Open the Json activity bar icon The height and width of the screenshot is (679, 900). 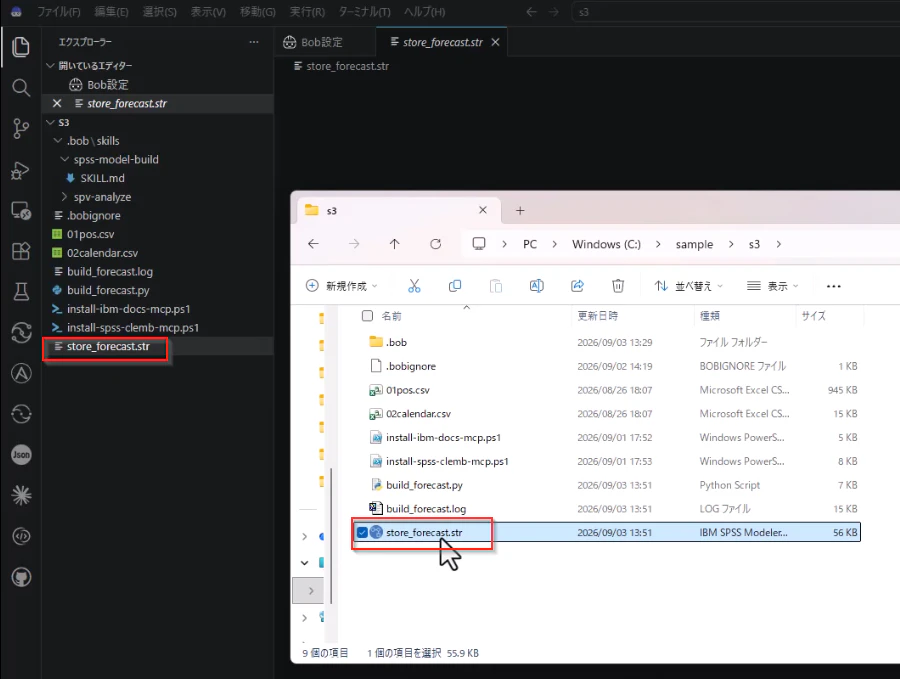[21, 455]
